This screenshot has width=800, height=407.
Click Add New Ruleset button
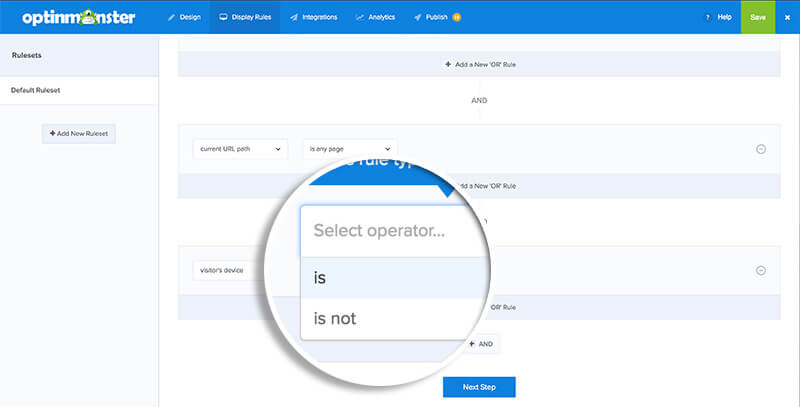pyautogui.click(x=79, y=134)
